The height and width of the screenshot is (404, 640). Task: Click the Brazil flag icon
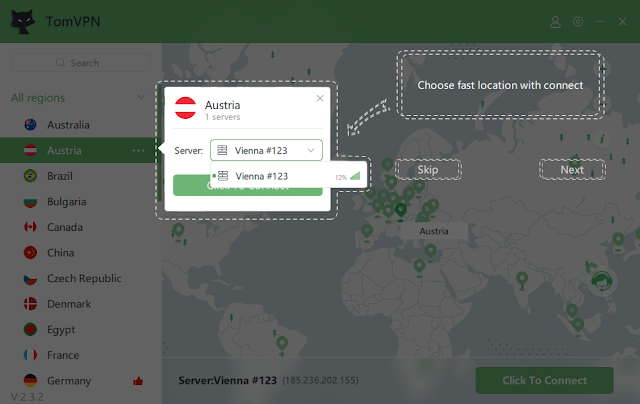pyautogui.click(x=30, y=176)
